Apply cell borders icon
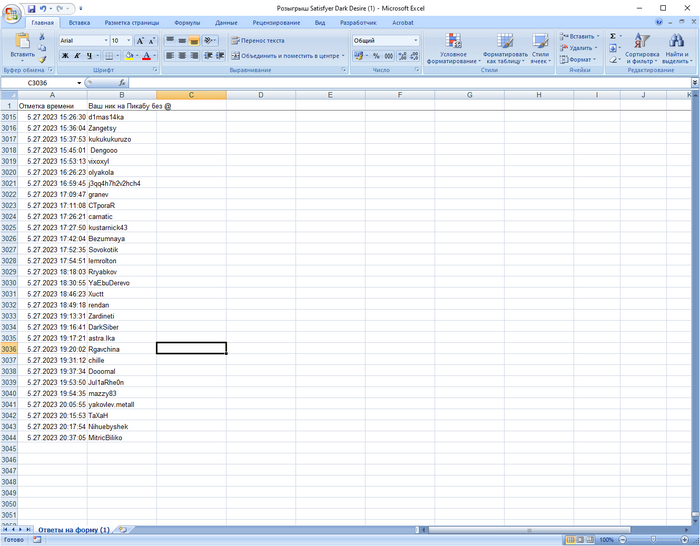 pyautogui.click(x=108, y=56)
